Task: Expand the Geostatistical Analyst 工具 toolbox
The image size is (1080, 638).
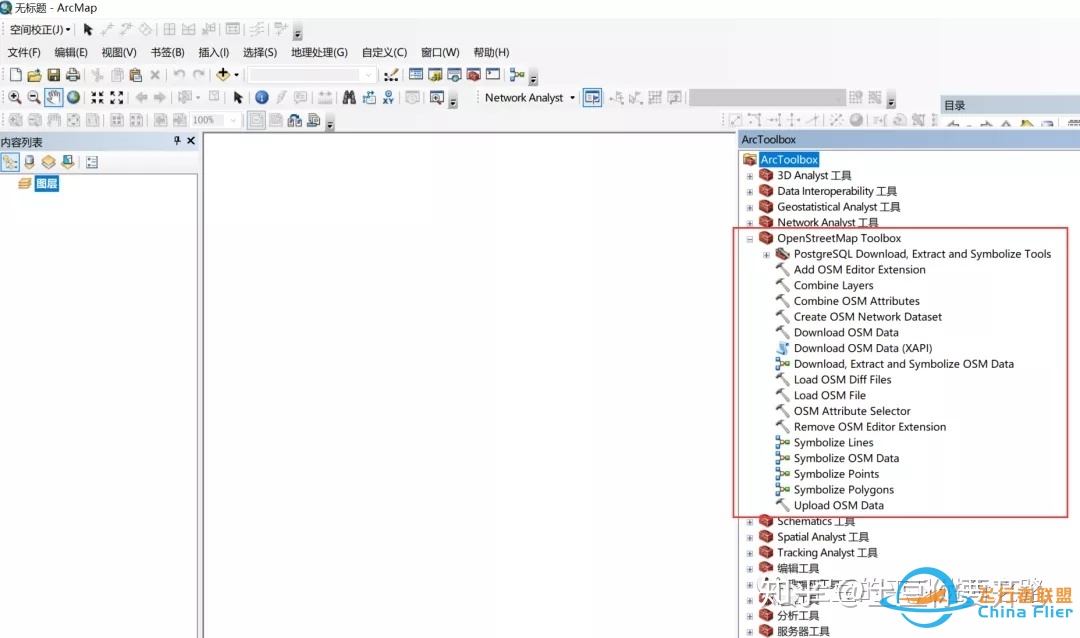Action: 750,208
